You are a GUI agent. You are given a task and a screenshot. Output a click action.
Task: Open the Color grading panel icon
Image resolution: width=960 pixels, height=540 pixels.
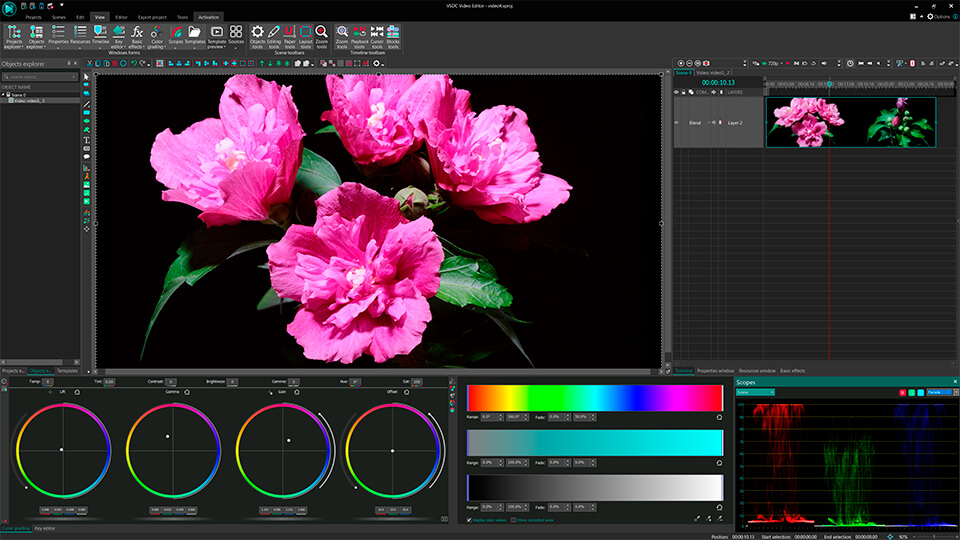tap(156, 37)
